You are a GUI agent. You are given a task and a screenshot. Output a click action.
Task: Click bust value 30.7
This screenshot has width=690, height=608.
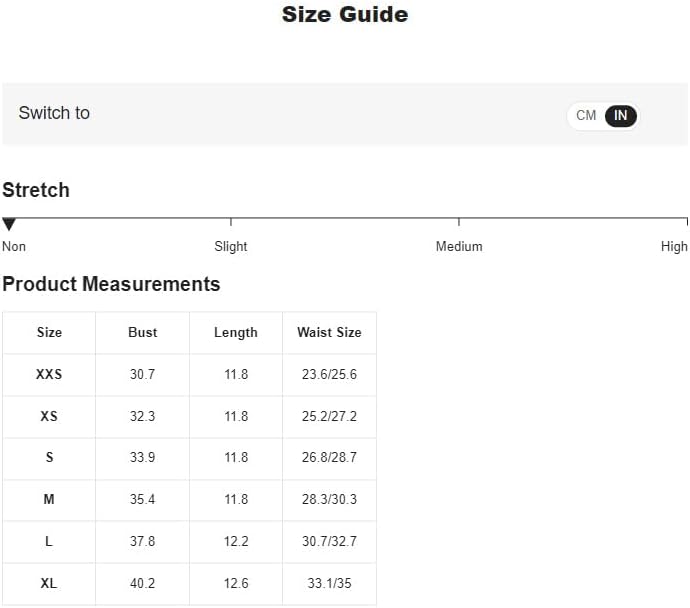click(142, 374)
